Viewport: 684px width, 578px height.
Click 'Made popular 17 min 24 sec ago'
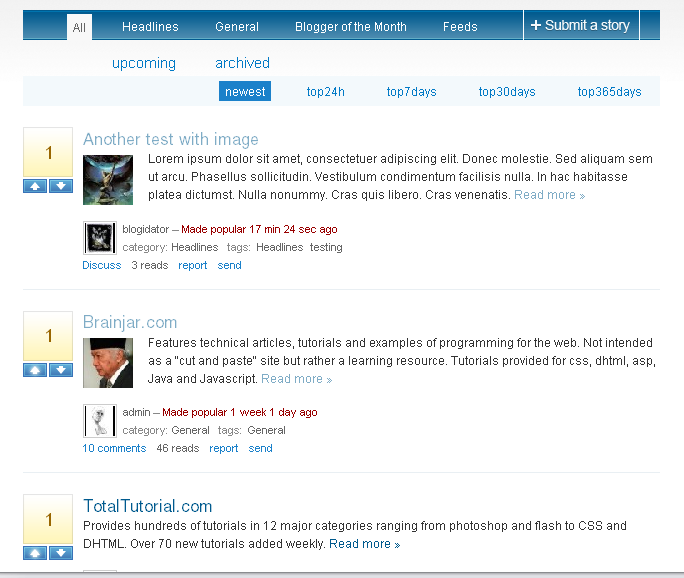coord(259,229)
